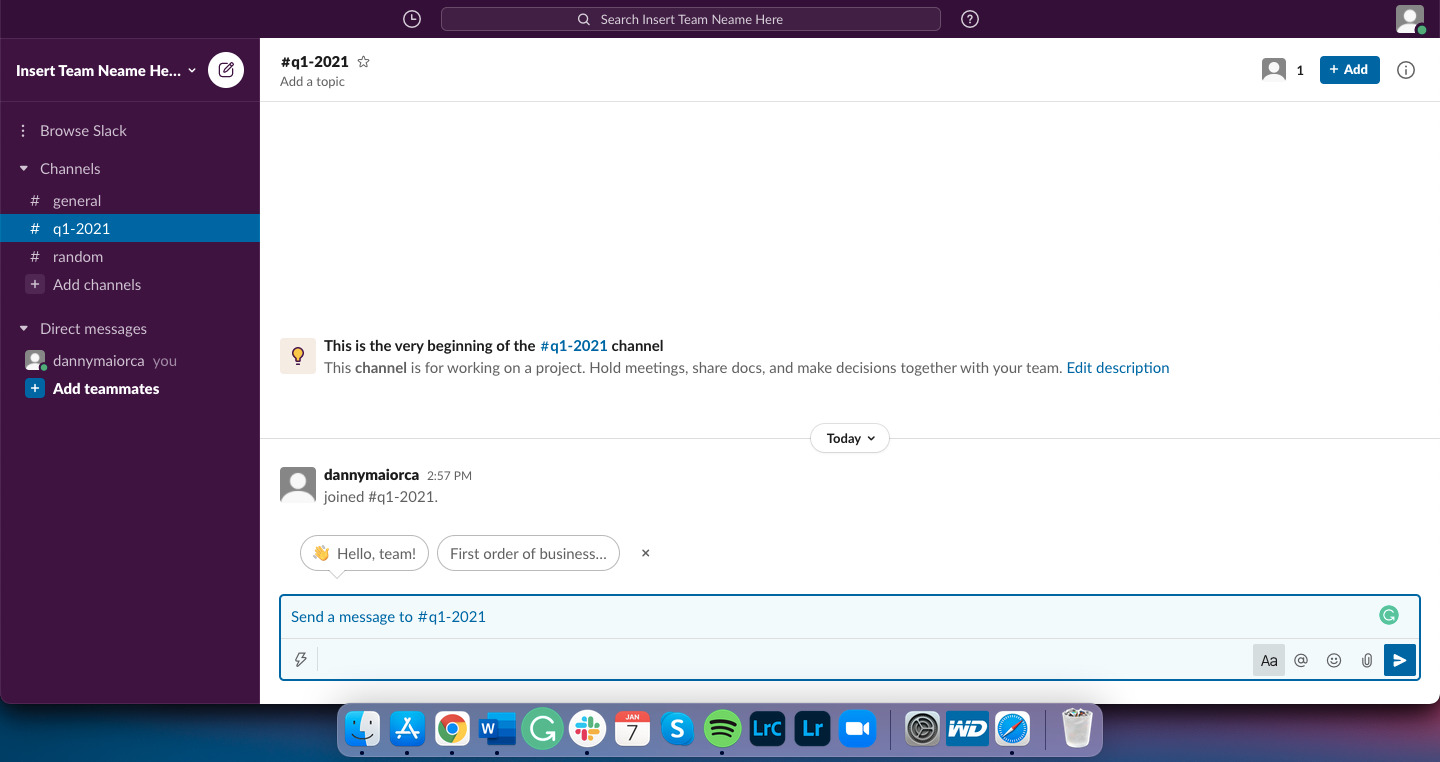Viewport: 1440px width, 762px height.
Task: Click the #q1-2021 link in intro text
Action: [x=574, y=346]
